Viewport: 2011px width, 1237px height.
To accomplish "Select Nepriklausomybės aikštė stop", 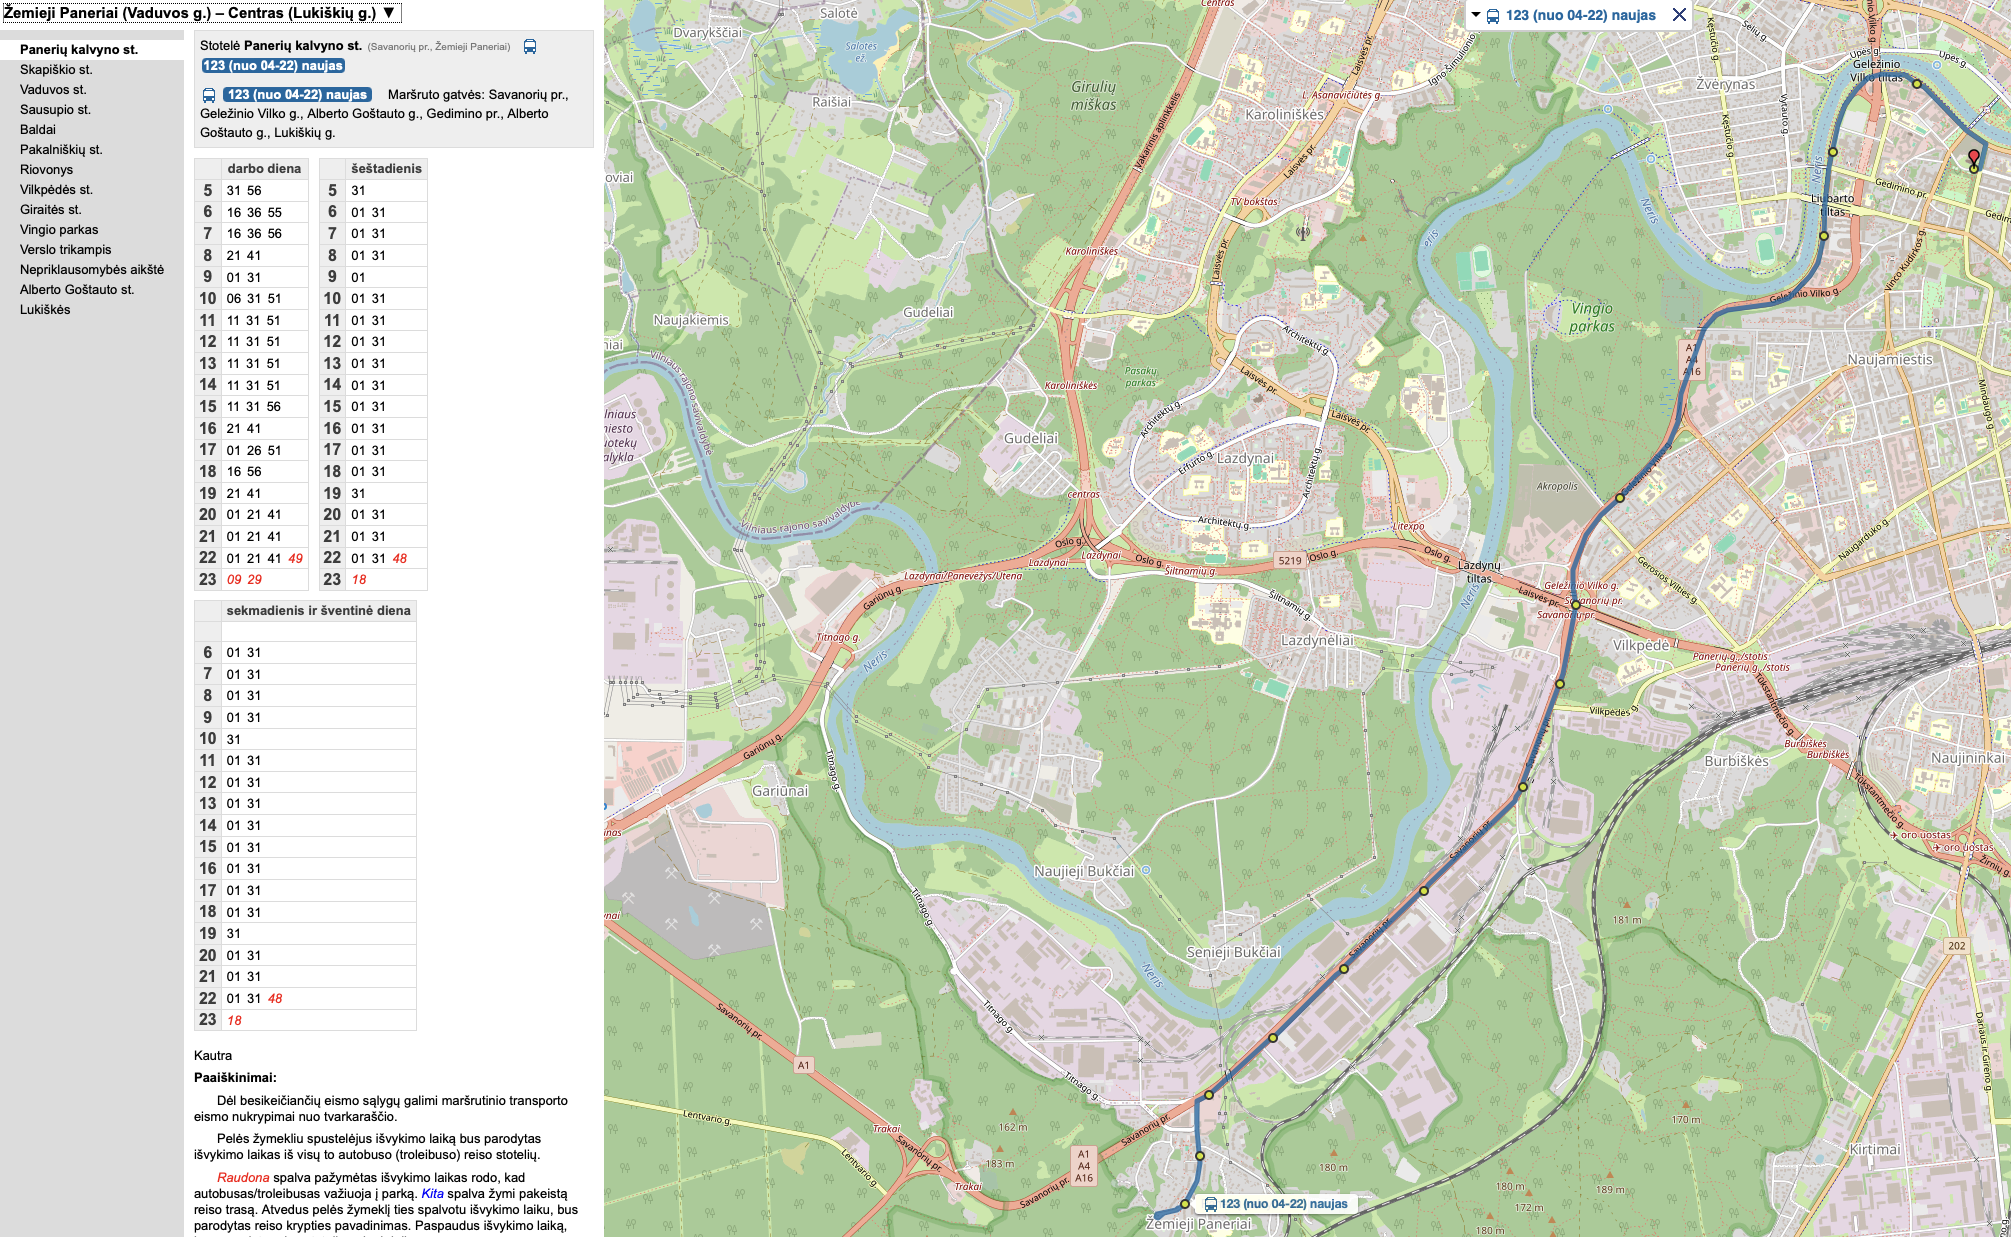I will pyautogui.click(x=91, y=269).
